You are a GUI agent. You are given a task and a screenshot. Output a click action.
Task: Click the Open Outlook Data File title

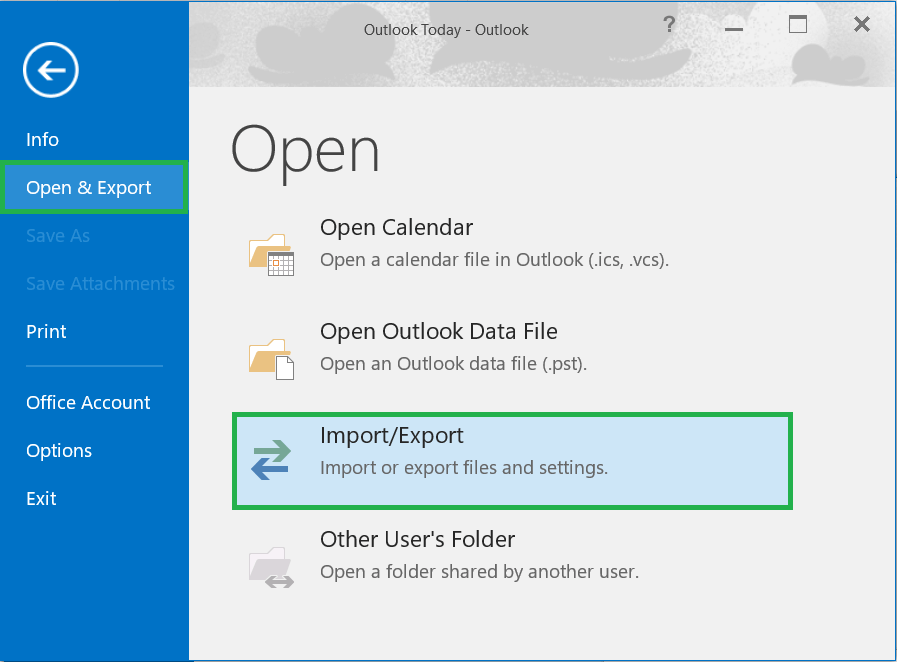(439, 332)
